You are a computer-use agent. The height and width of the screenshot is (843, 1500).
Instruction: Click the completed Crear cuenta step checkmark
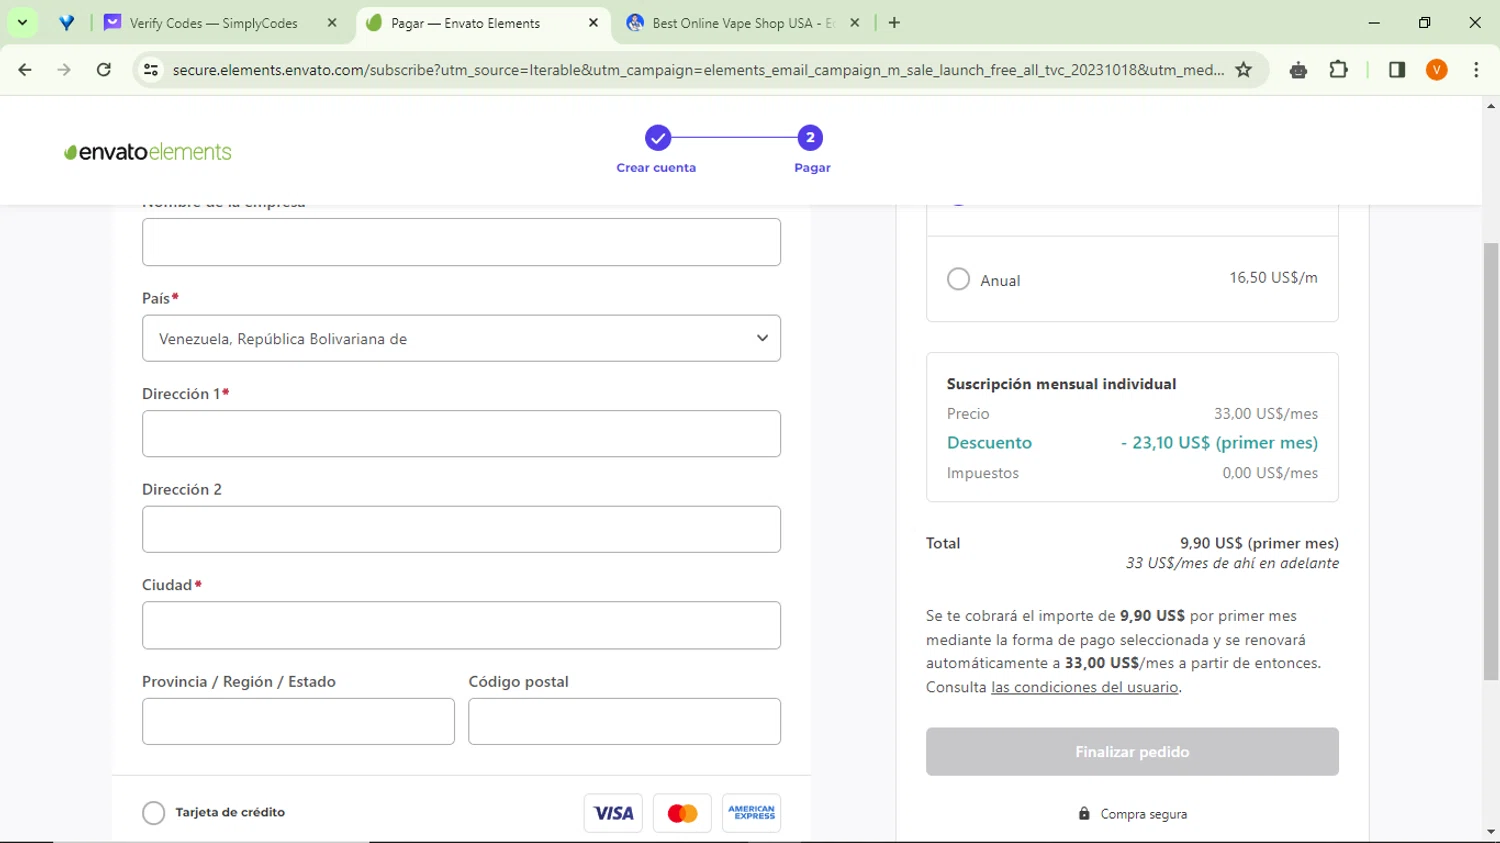[x=657, y=138]
